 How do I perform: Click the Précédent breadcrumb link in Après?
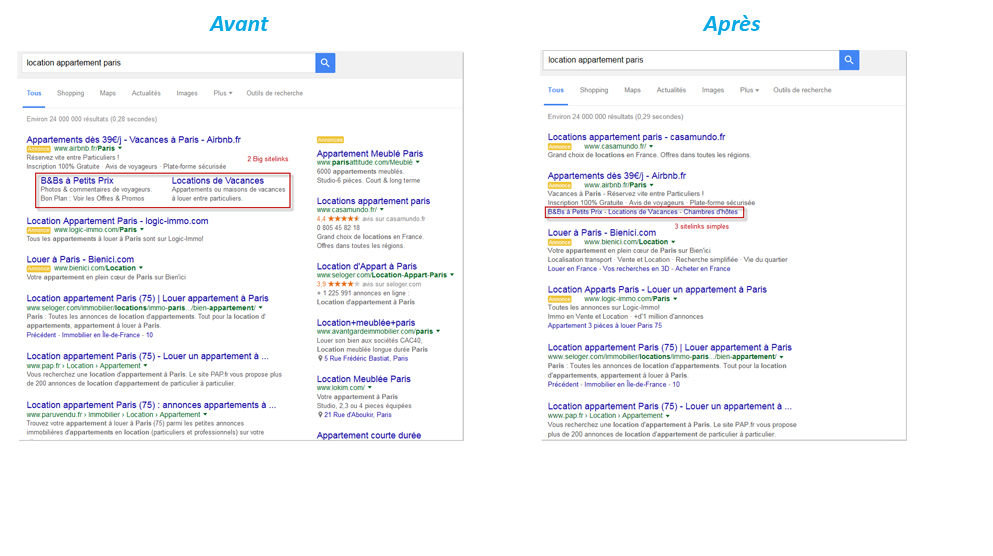[x=563, y=384]
